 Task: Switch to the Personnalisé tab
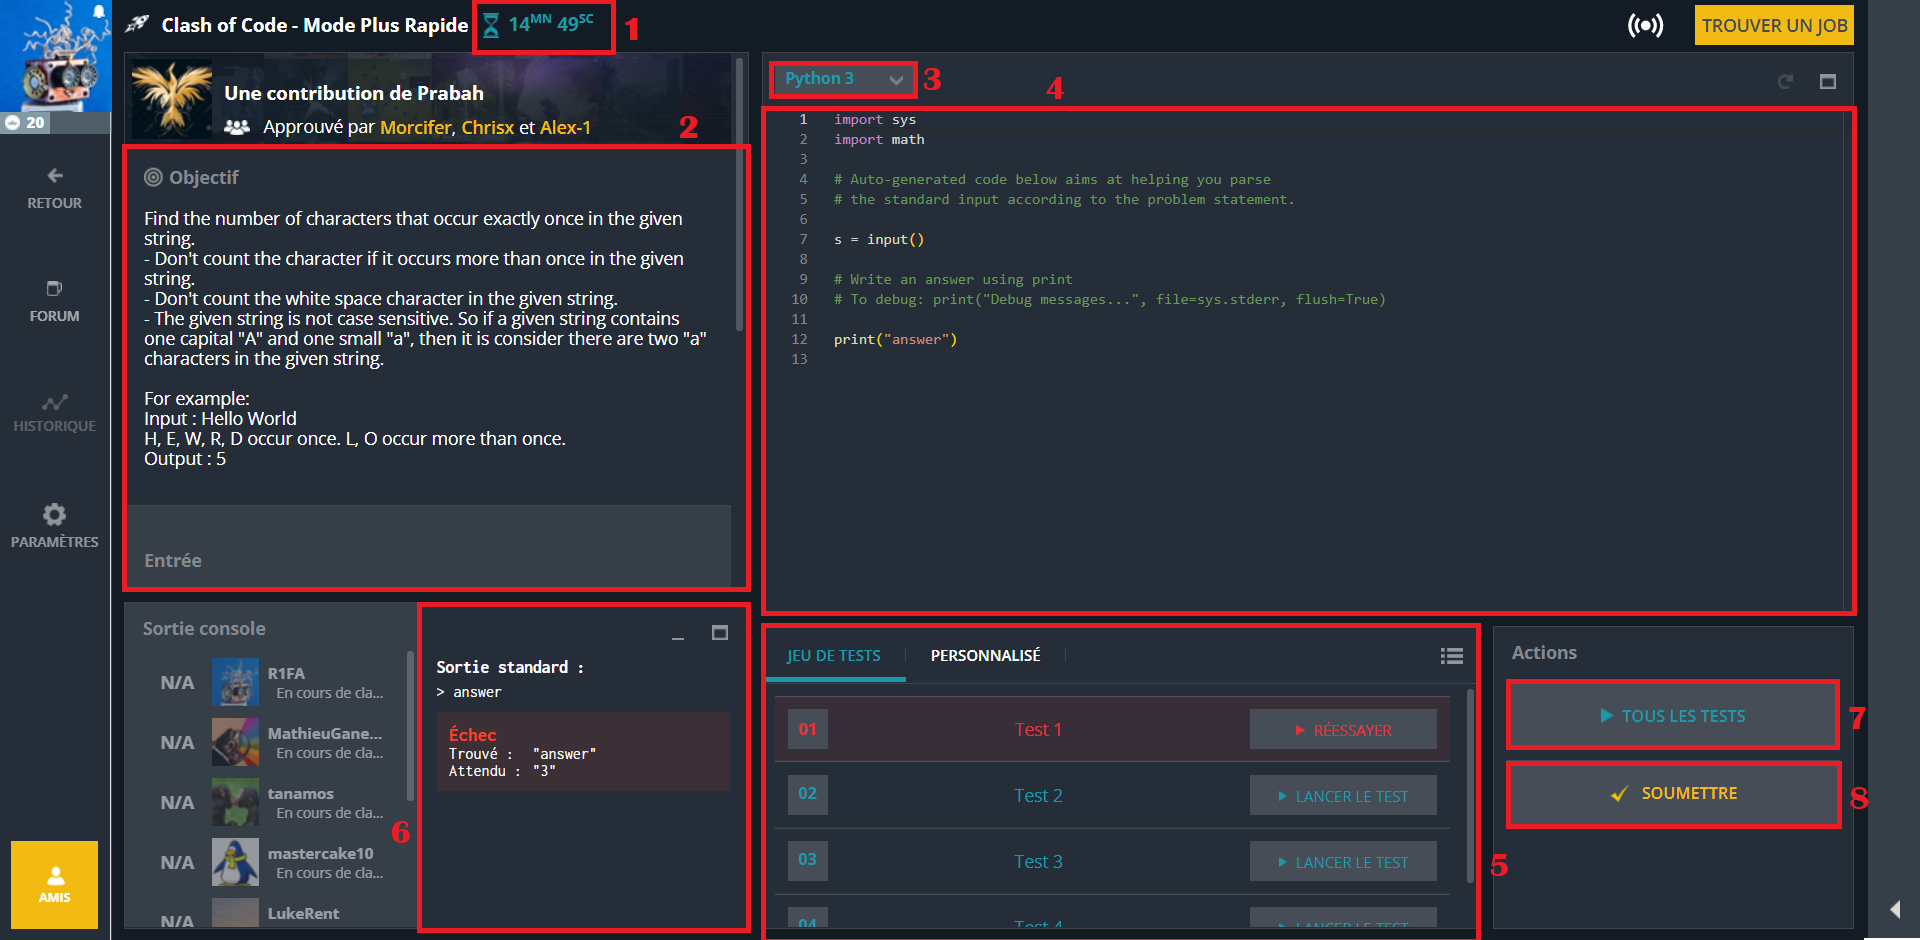click(x=985, y=656)
